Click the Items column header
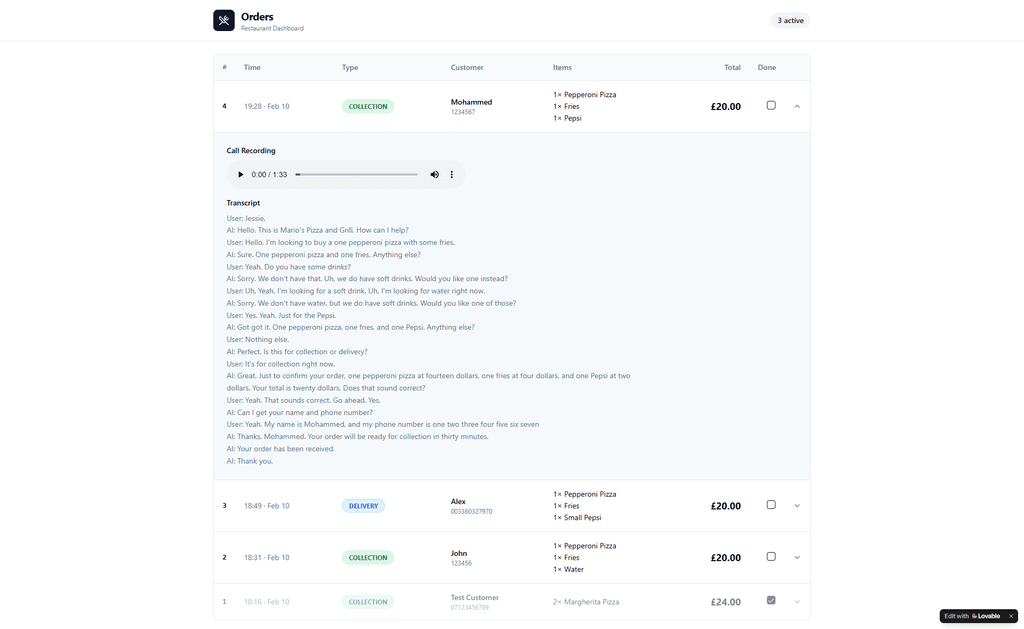This screenshot has width=1024, height=629. [562, 67]
